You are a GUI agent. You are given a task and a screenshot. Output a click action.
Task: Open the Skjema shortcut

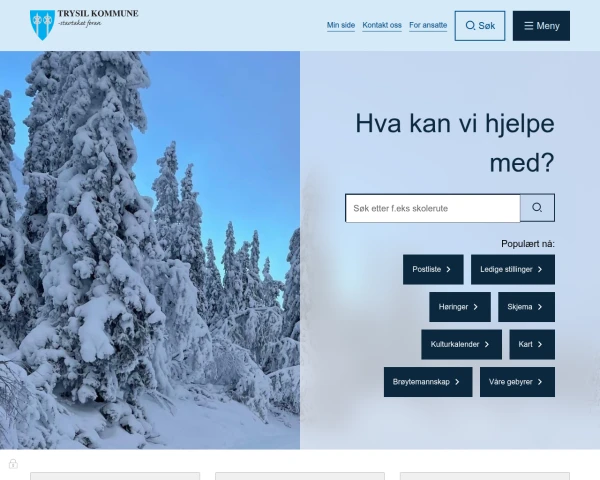526,307
